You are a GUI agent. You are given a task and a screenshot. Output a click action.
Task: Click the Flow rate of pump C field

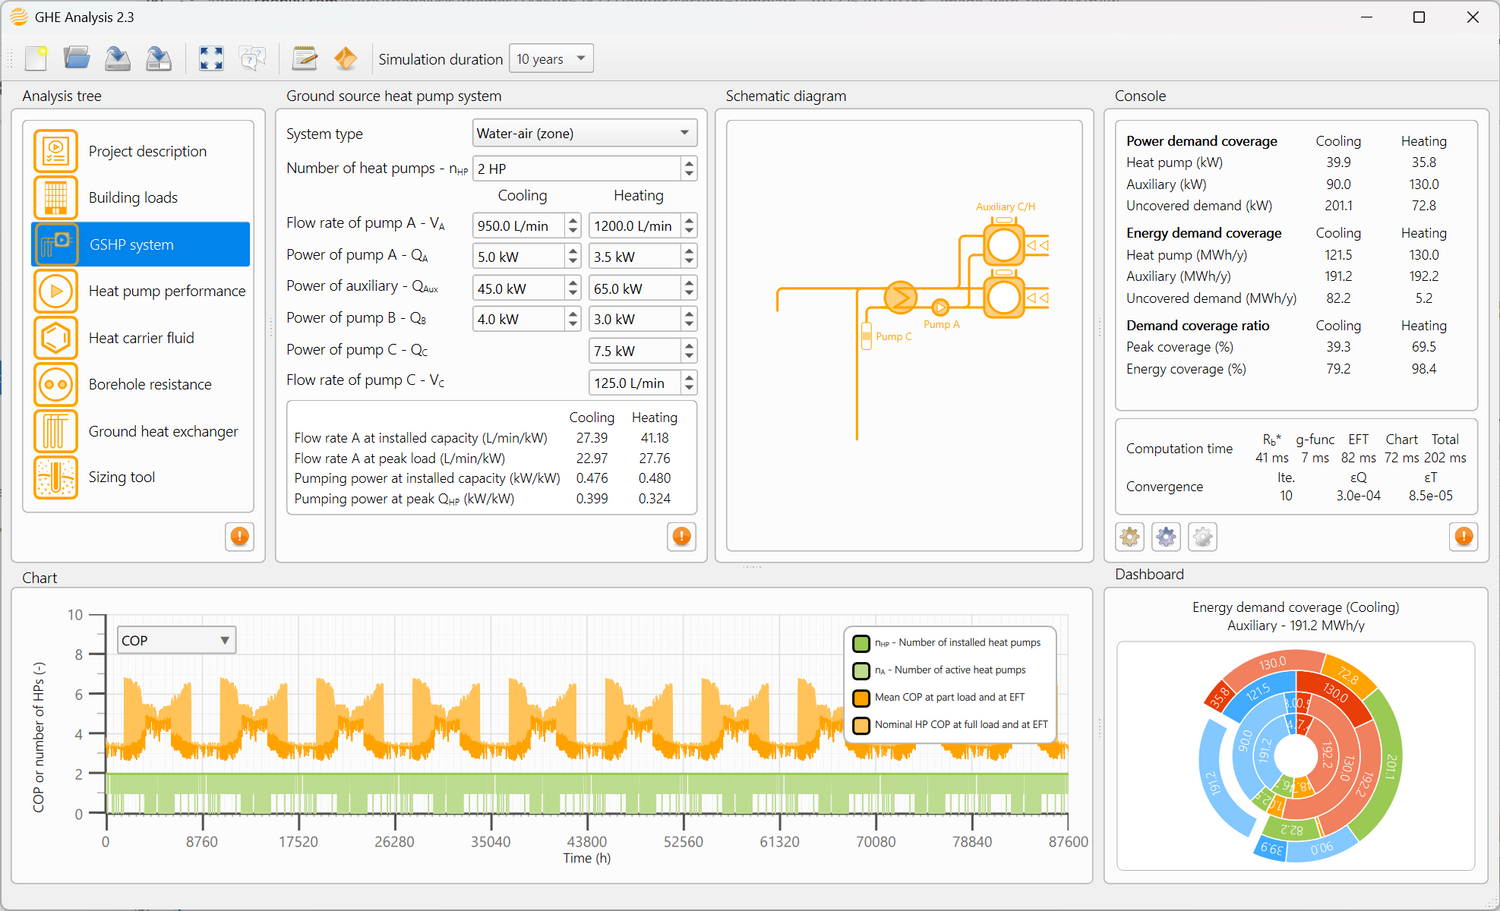(634, 383)
